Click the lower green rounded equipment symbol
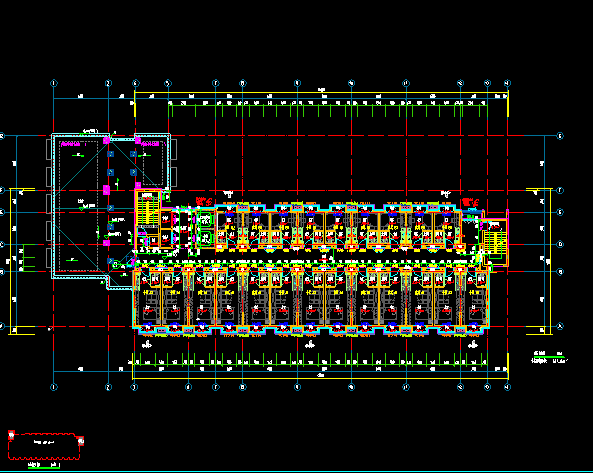This screenshot has width=593, height=473. click(x=205, y=239)
